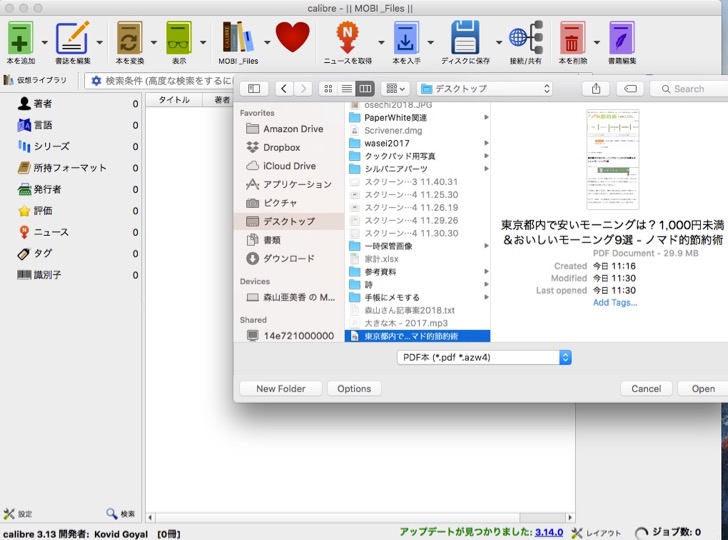Image resolution: width=728 pixels, height=540 pixels.
Task: Open the View book glasses icon
Action: click(179, 38)
